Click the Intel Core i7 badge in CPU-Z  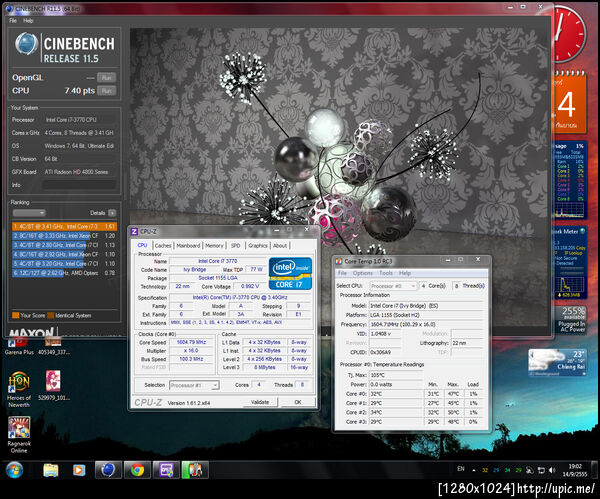coord(290,273)
